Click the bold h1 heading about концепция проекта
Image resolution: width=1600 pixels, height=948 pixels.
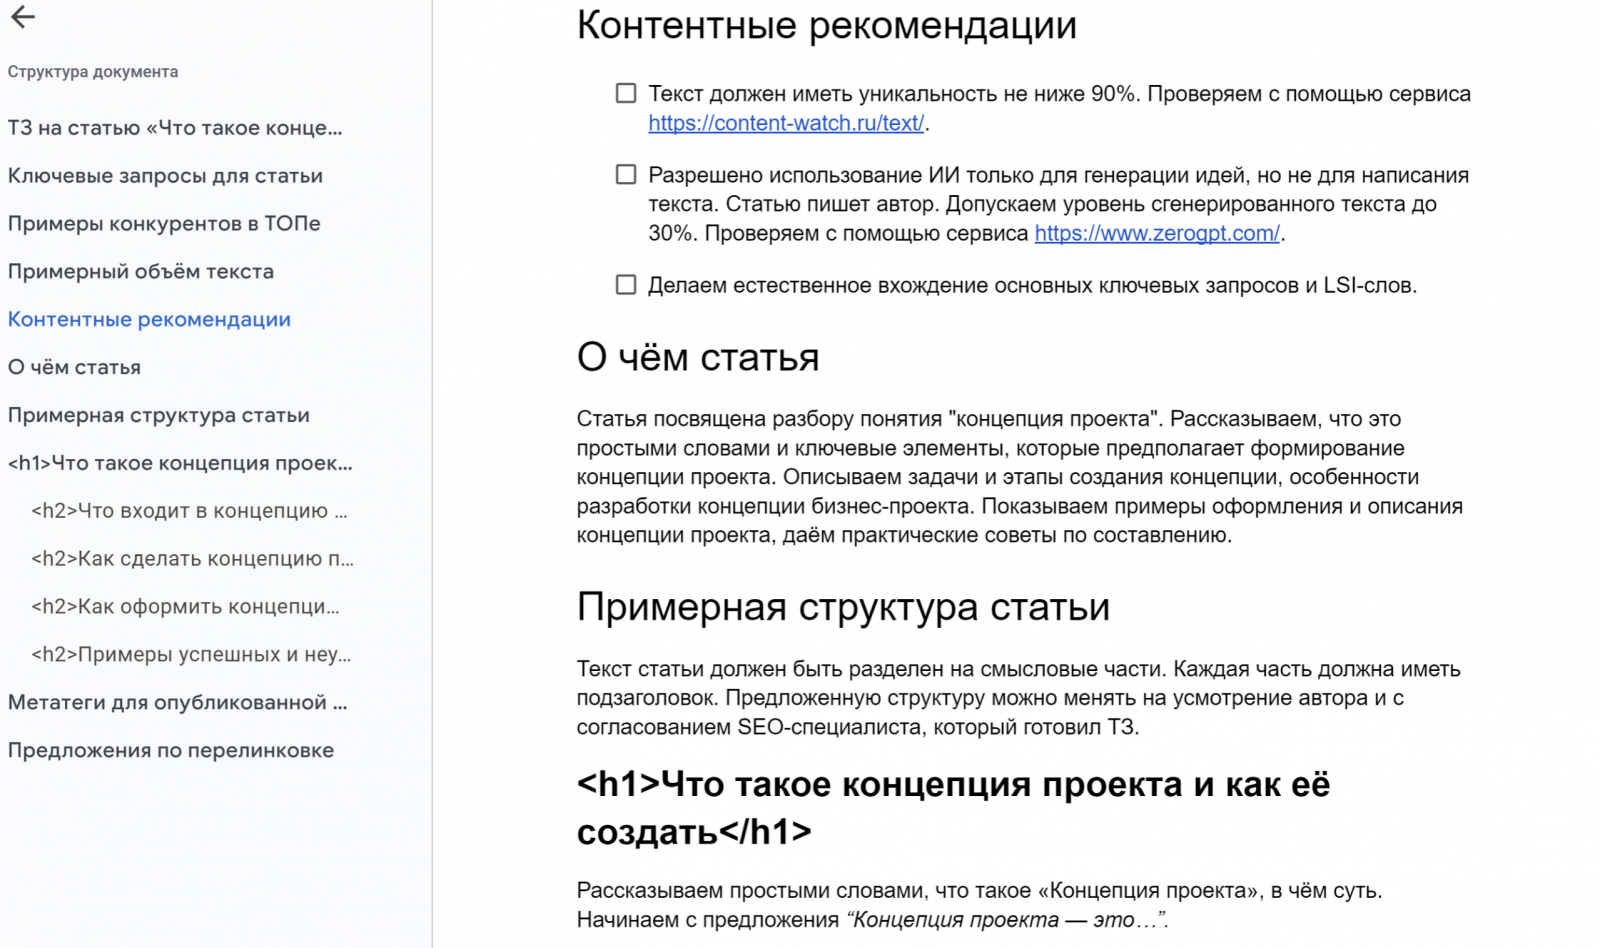953,808
